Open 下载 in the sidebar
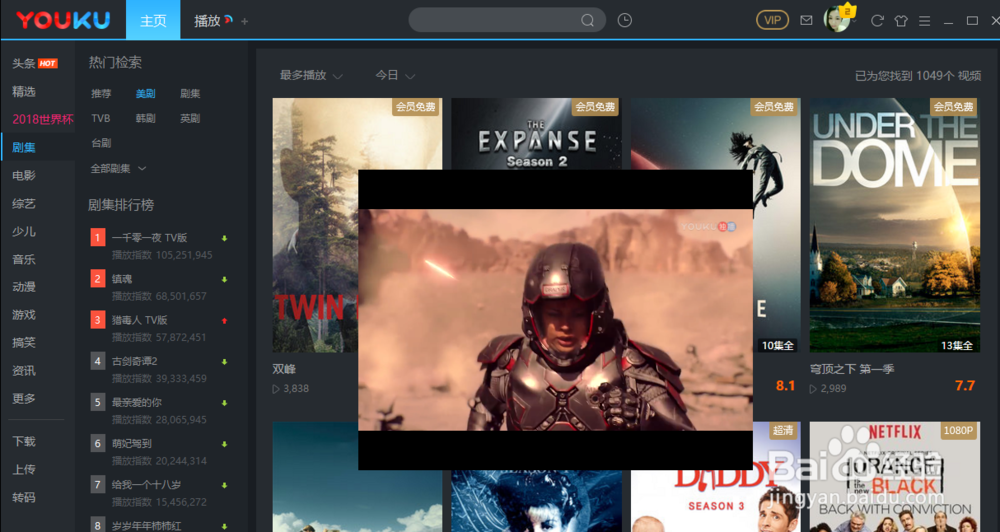 click(x=24, y=441)
